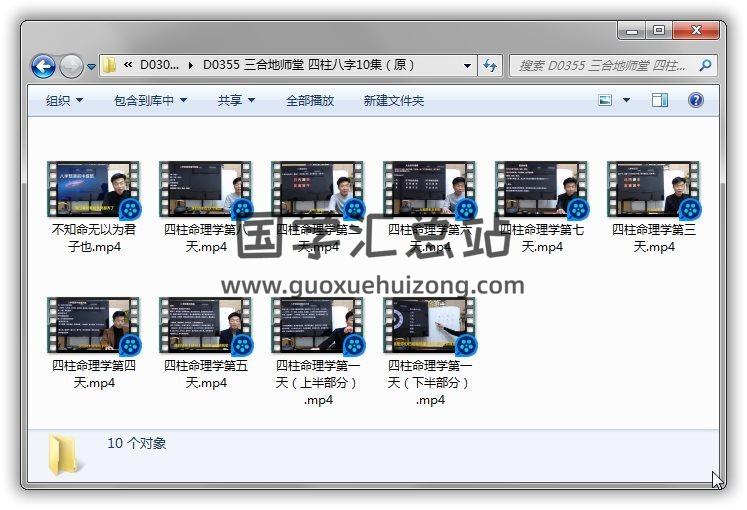Select video thumbnail 四柱命理学第二天.mp4
The width and height of the screenshot is (747, 510).
coord(318,190)
